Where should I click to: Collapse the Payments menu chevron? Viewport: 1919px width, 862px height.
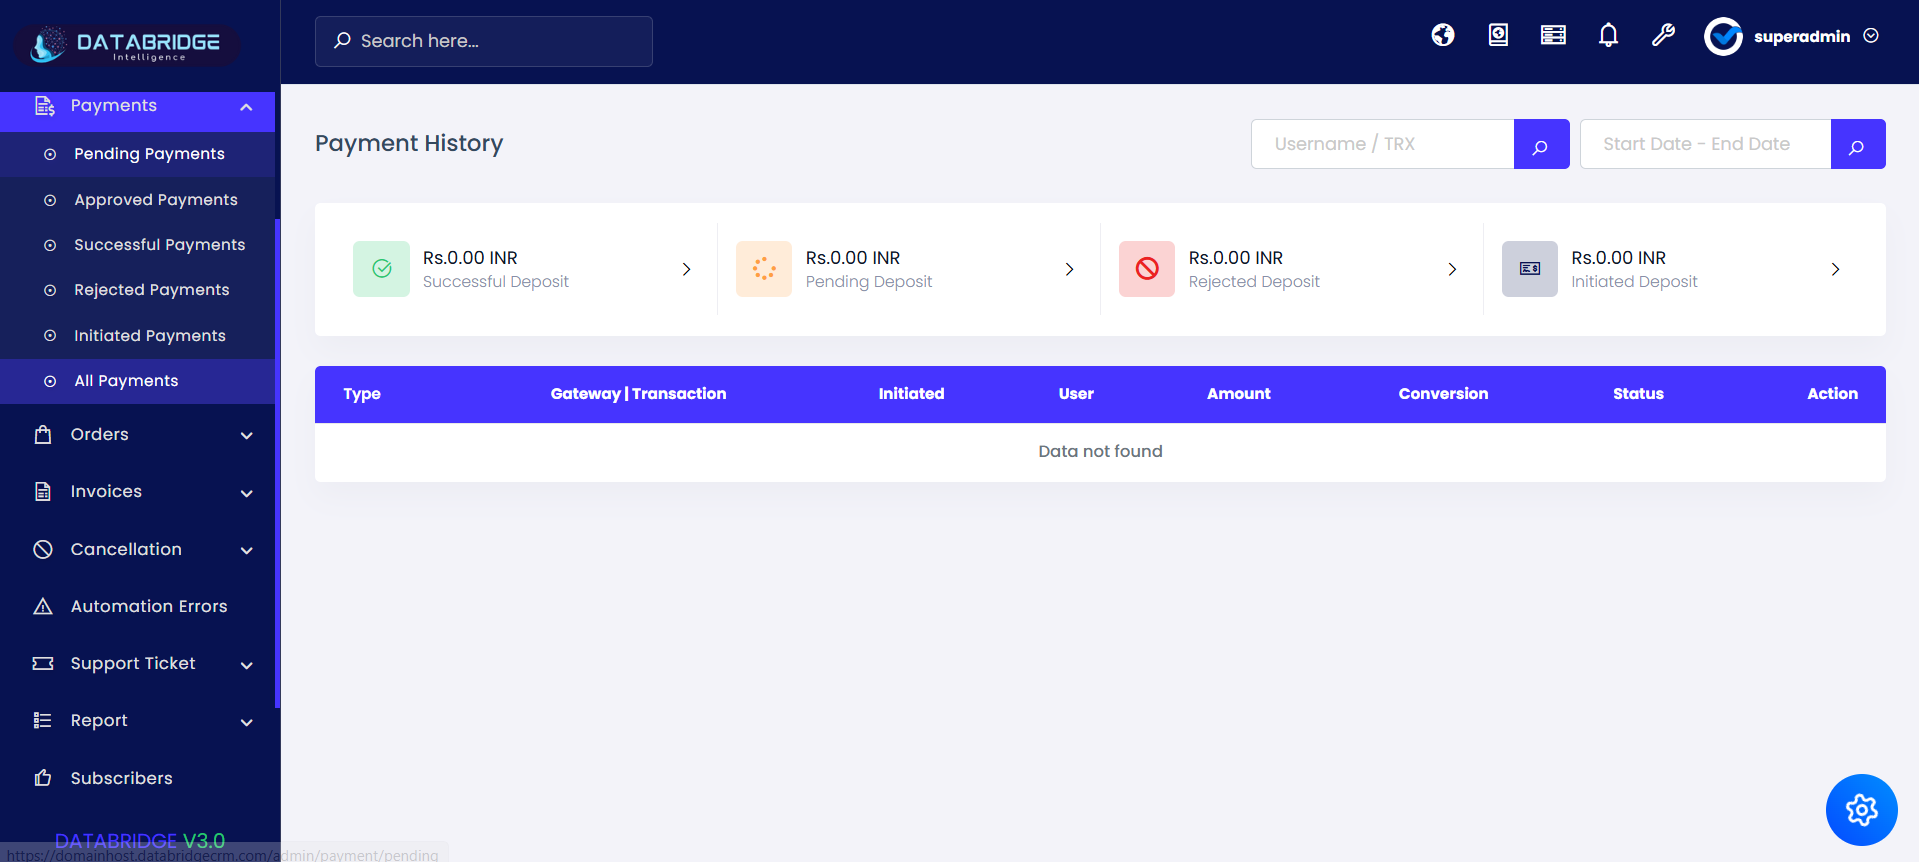pos(247,107)
